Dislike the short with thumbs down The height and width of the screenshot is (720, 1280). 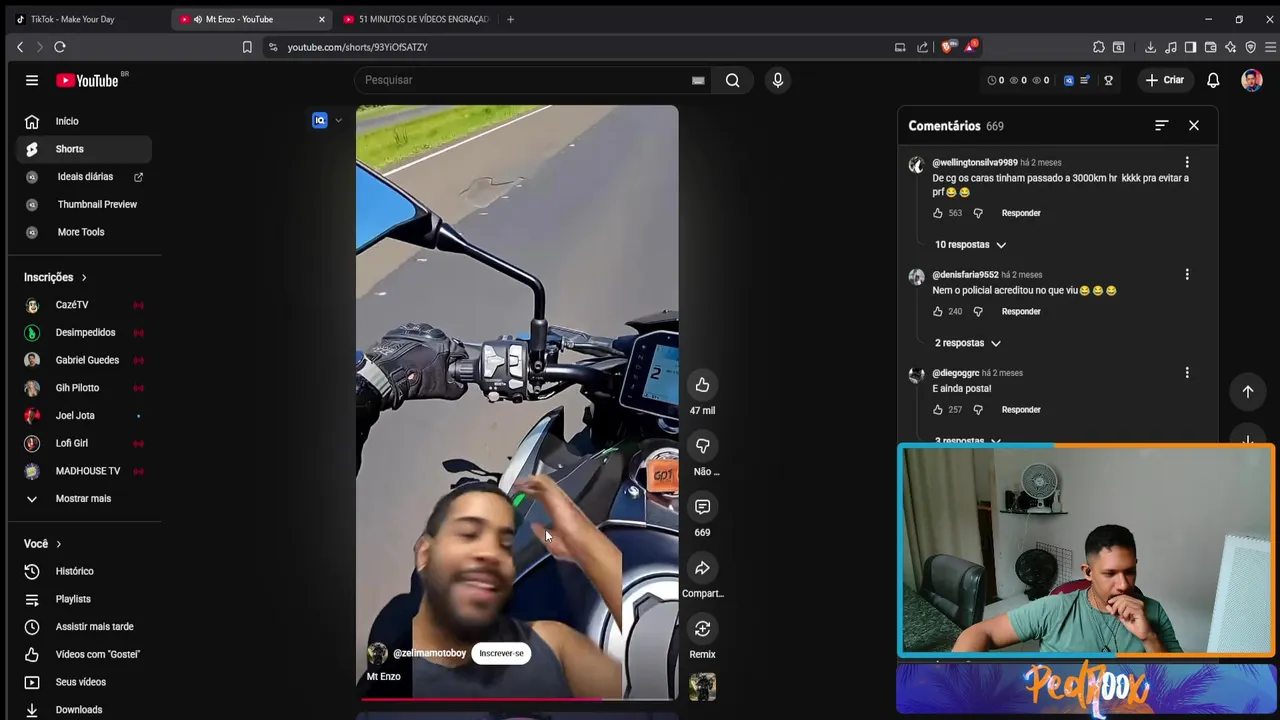(x=702, y=446)
